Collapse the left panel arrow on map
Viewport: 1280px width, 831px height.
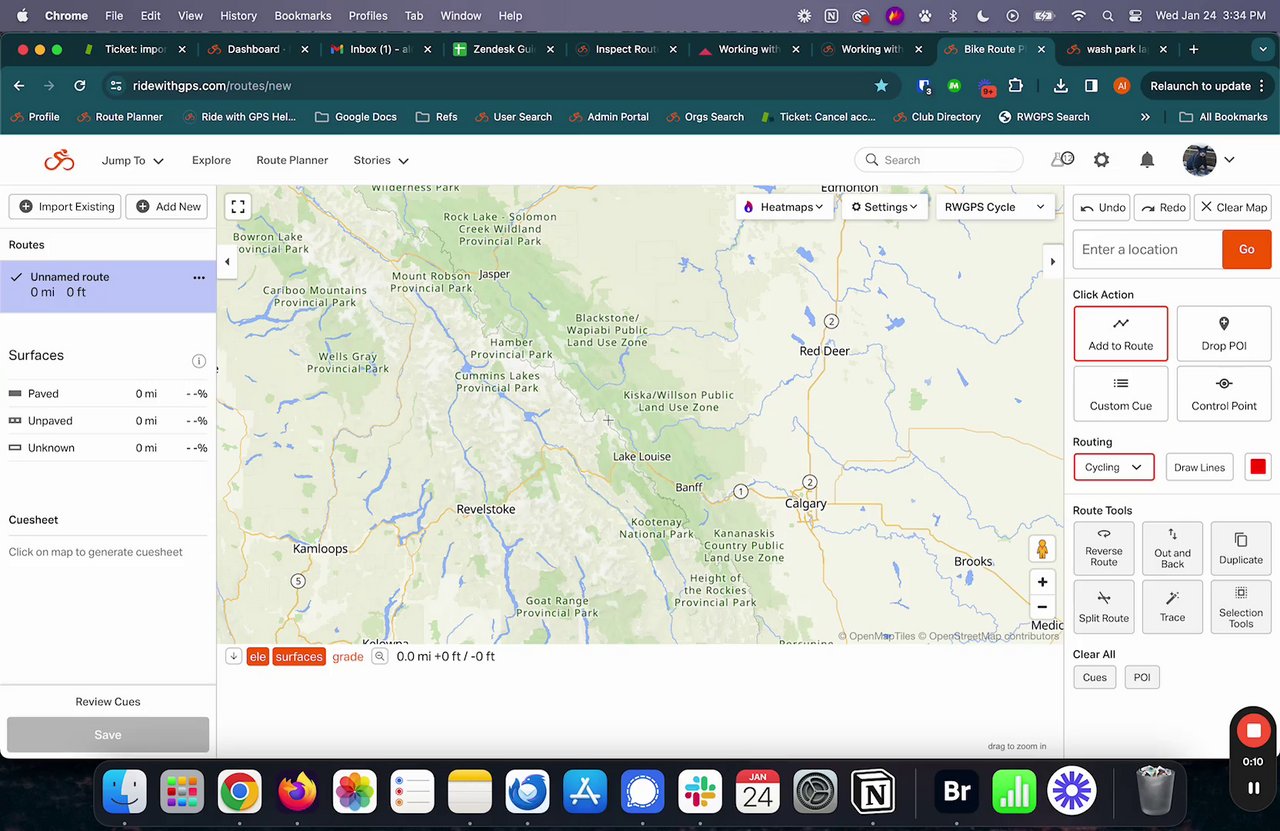[x=227, y=262]
